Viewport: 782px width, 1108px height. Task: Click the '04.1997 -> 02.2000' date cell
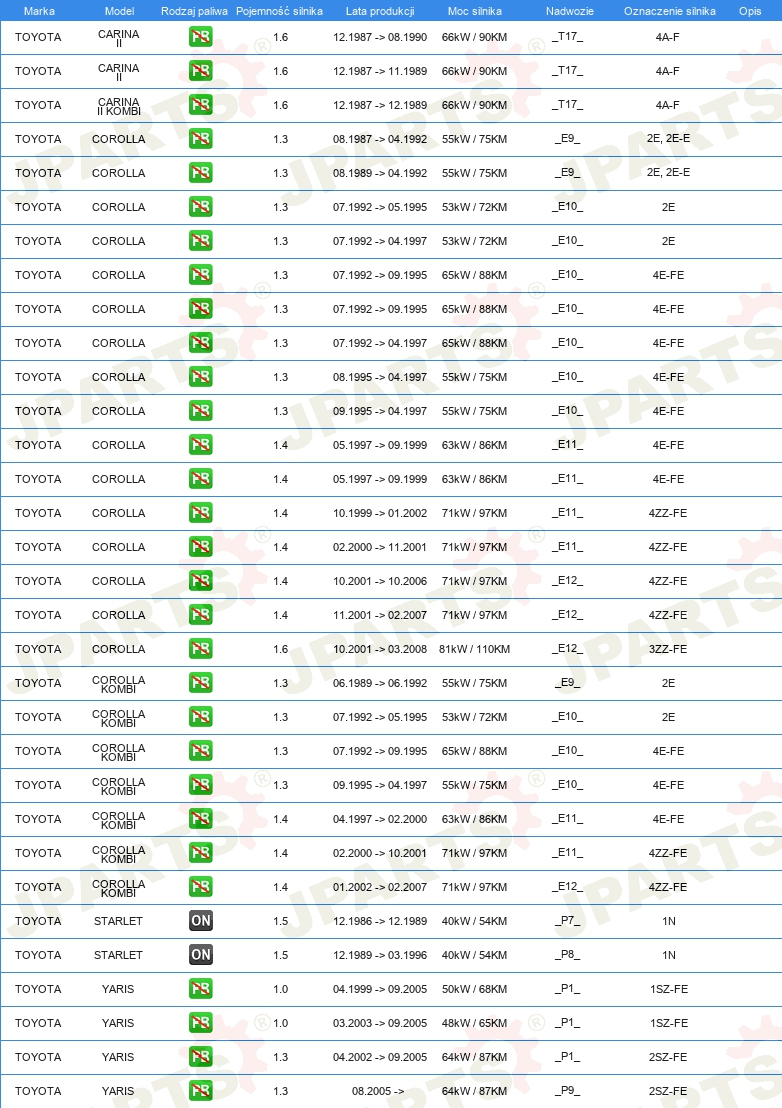(x=380, y=819)
